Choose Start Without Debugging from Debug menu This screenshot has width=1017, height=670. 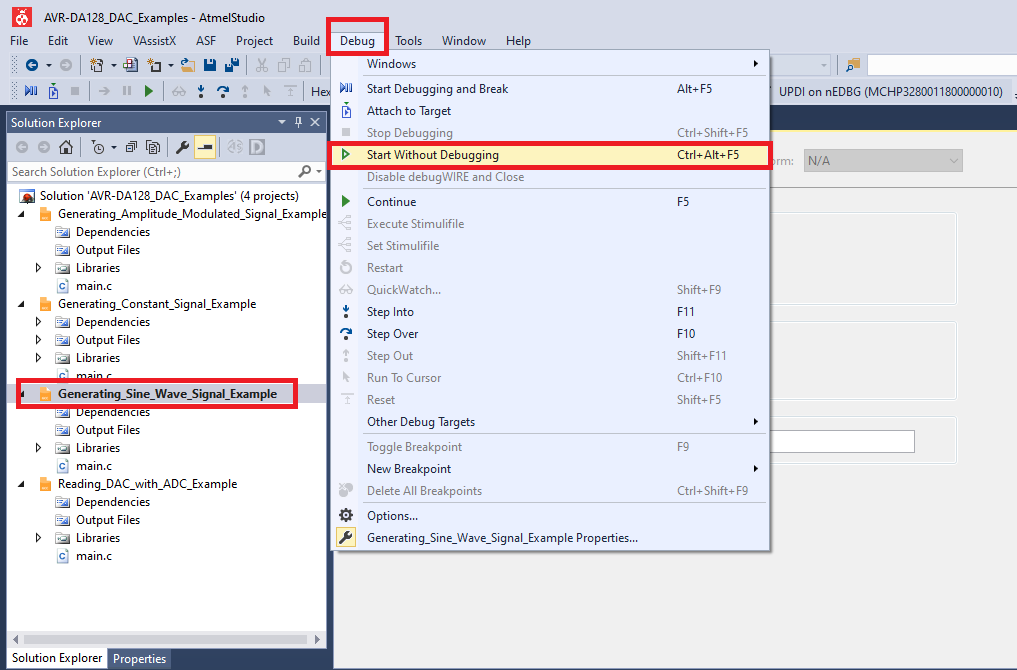(550, 155)
